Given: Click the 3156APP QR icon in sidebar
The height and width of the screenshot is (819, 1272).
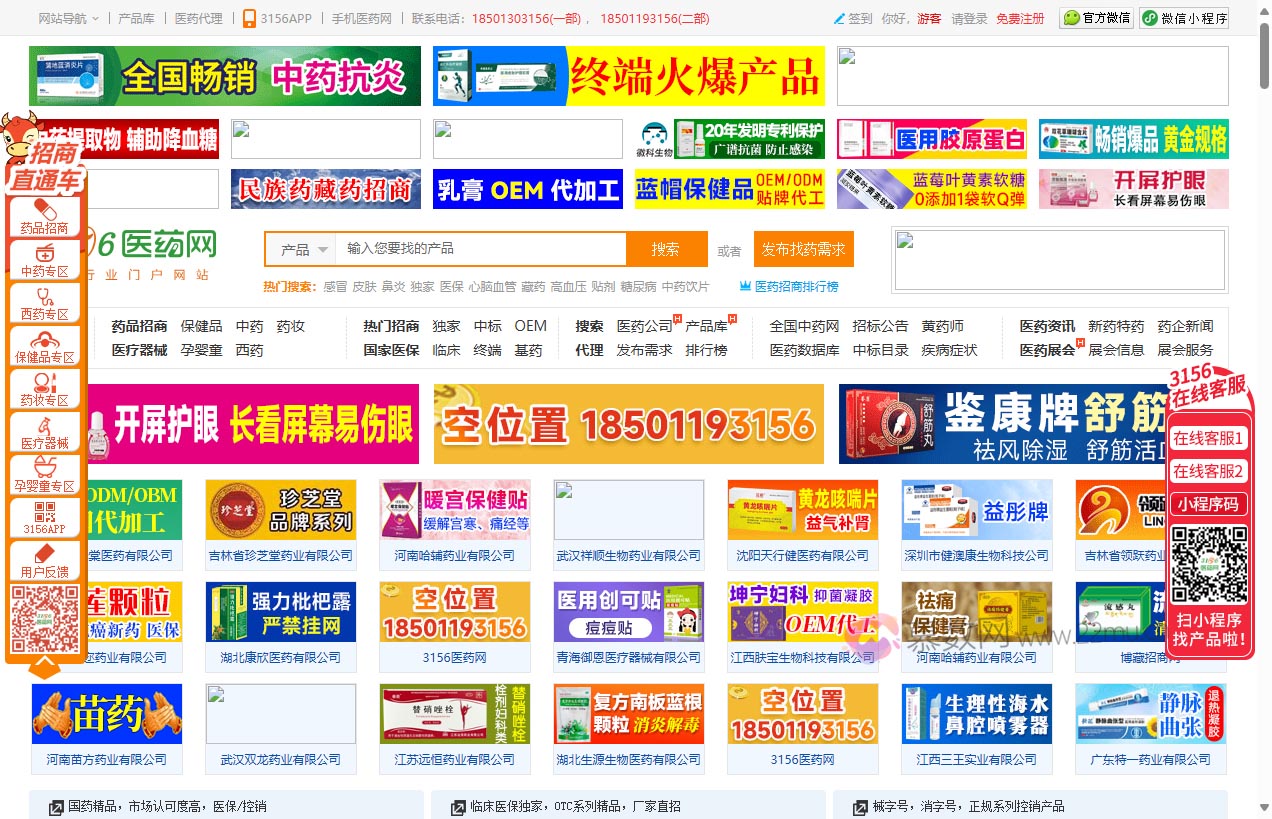Looking at the screenshot, I should (45, 513).
